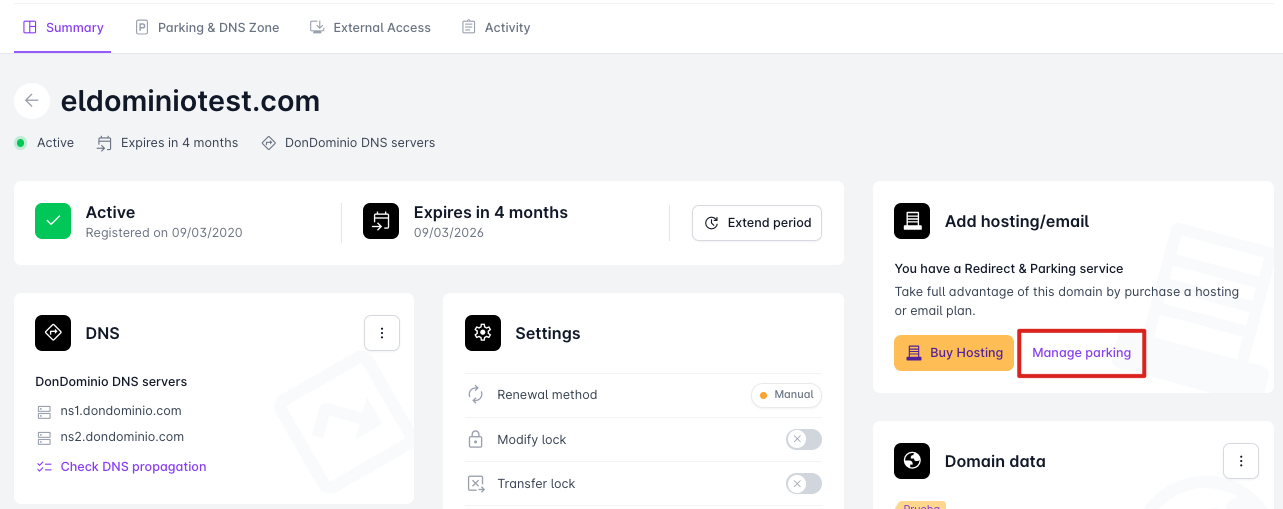The width and height of the screenshot is (1283, 509).
Task: Click the Add hosting/email server icon
Action: click(x=912, y=221)
